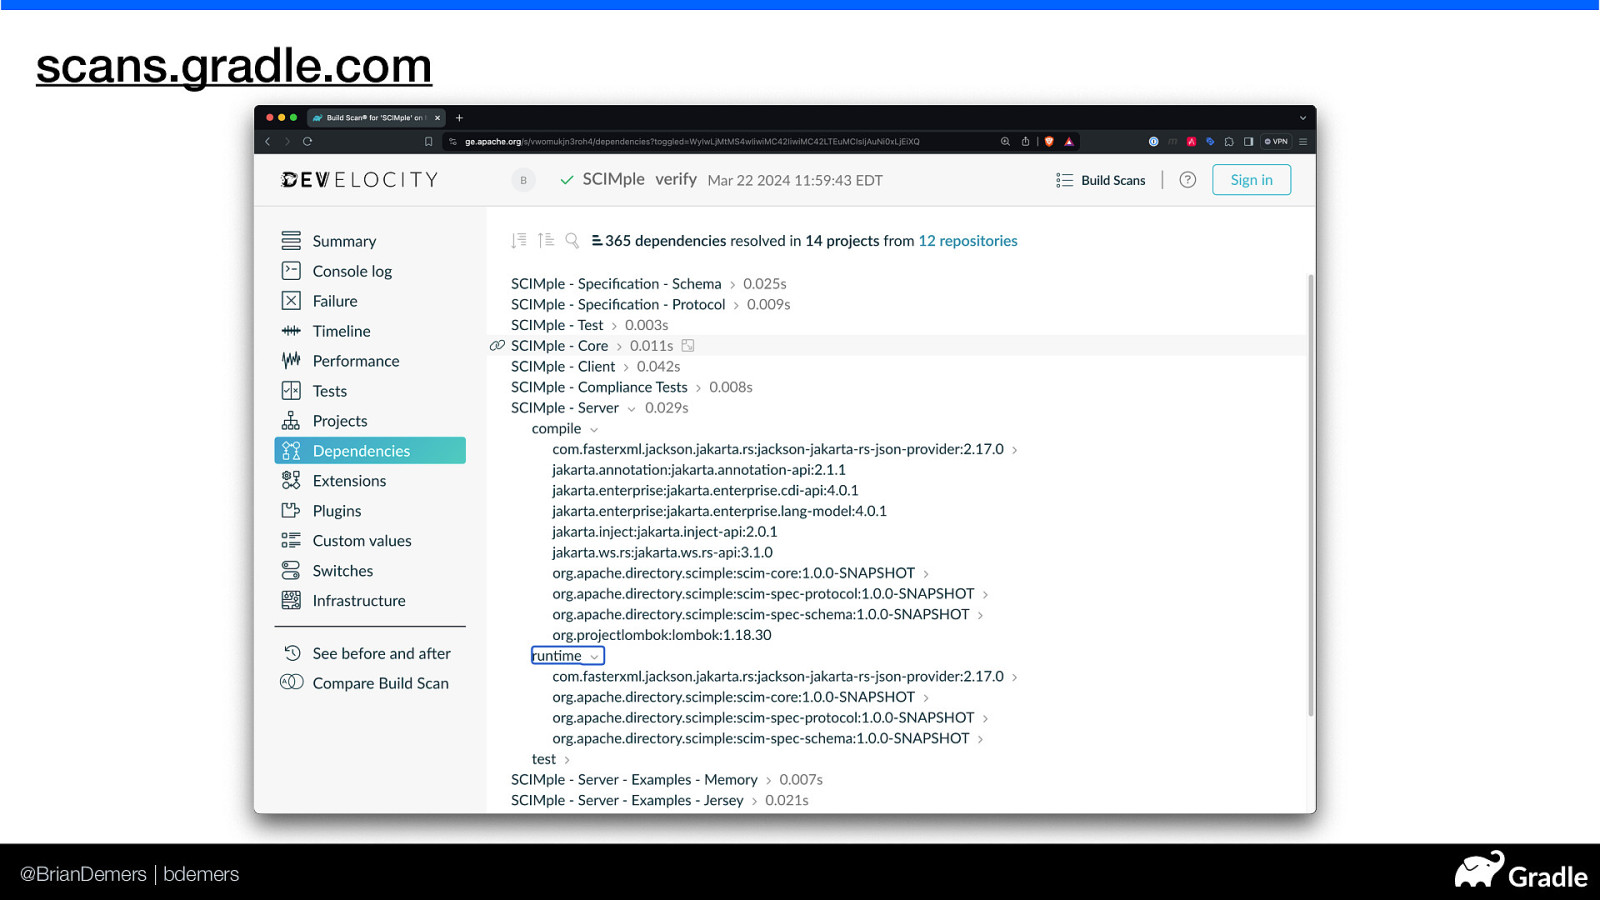Open the 12 repositories link
The height and width of the screenshot is (900, 1600).
(968, 241)
